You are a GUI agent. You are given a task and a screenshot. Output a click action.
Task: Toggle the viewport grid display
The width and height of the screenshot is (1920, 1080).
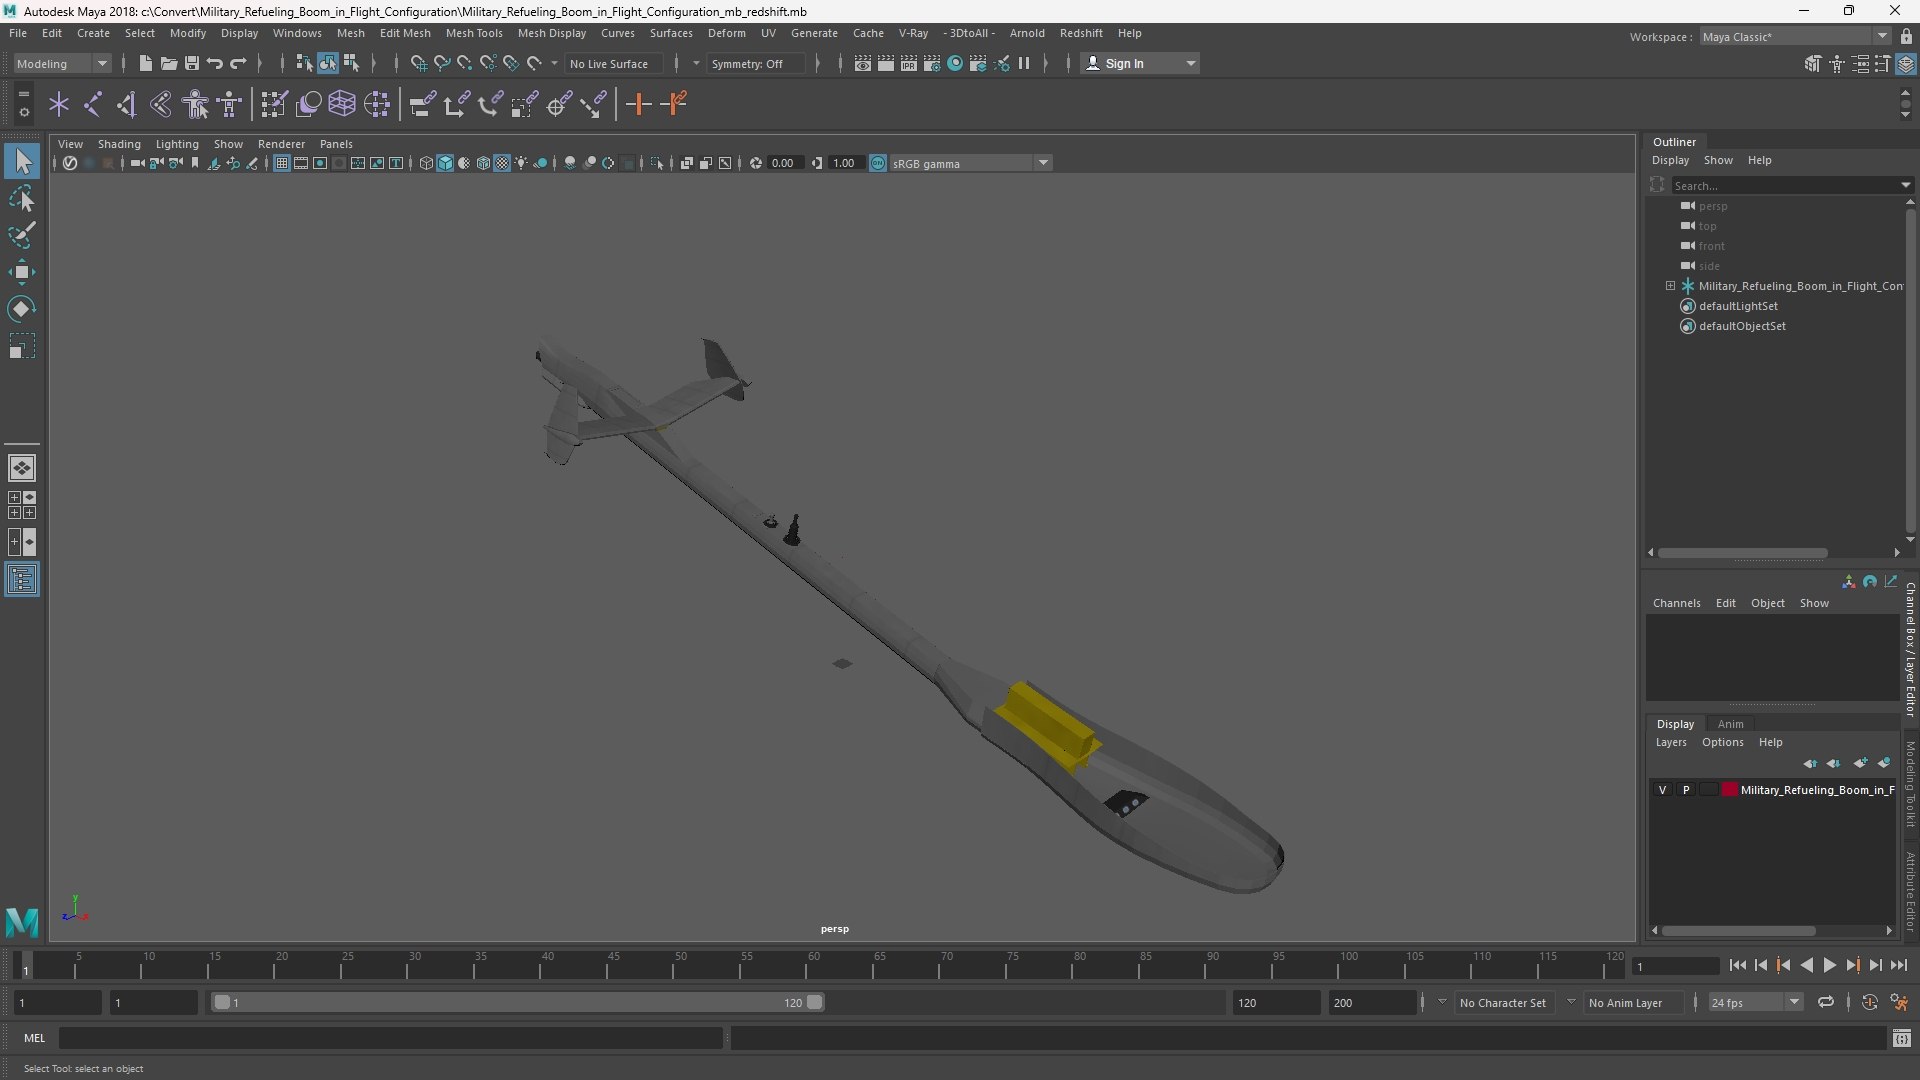[x=282, y=163]
